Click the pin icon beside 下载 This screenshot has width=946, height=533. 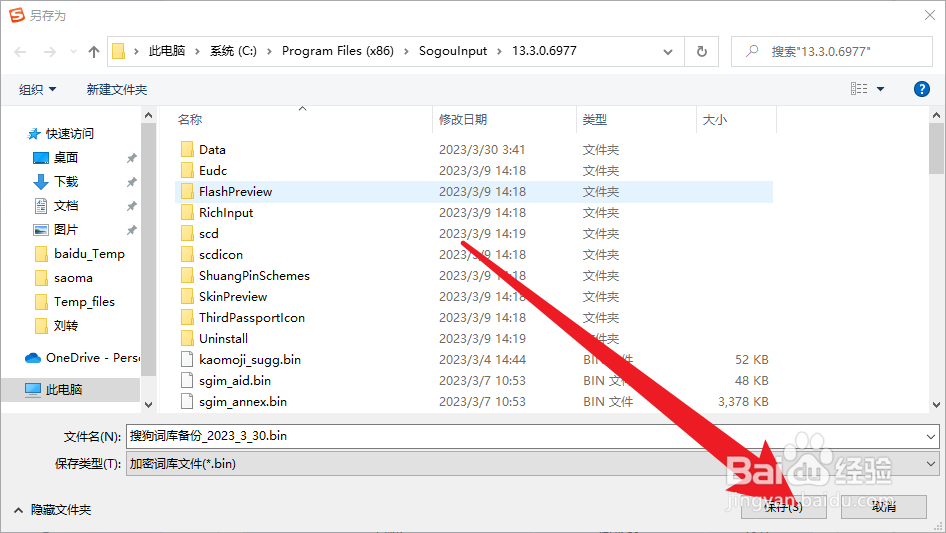131,182
